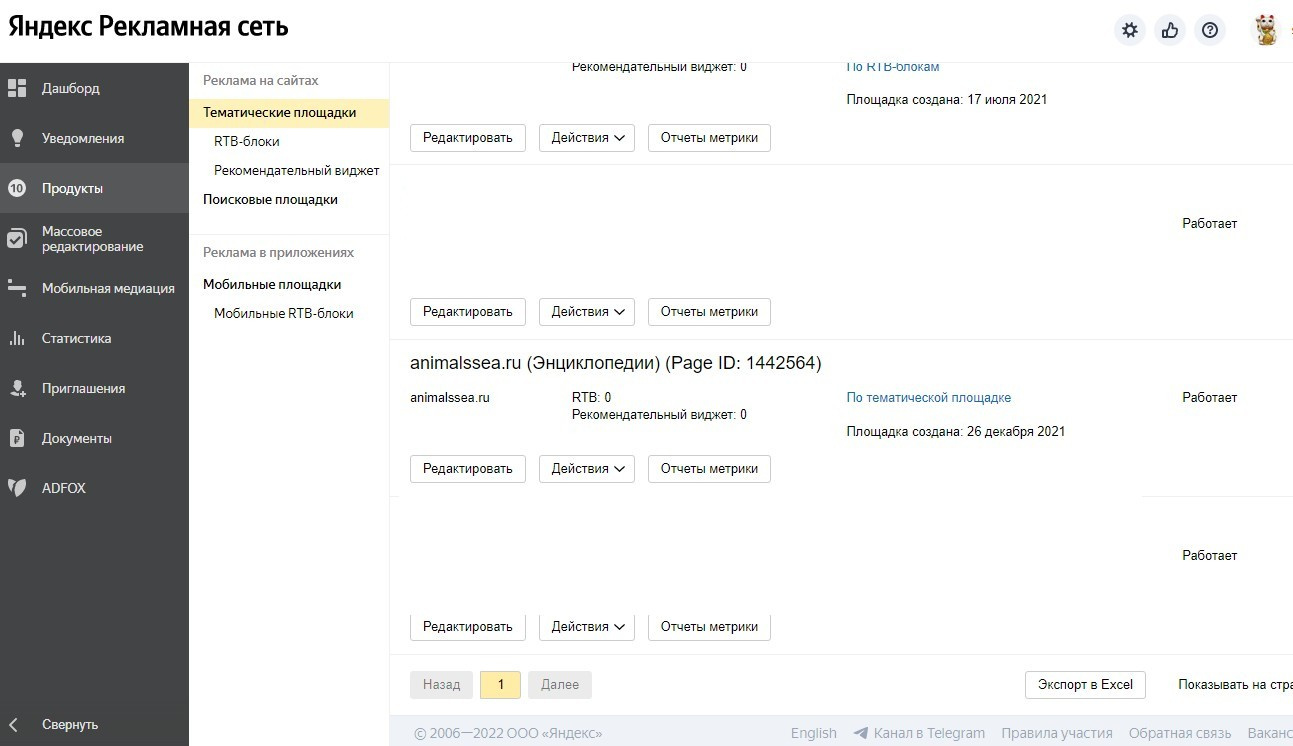
Task: Click the Реклама на сайтах heading
Action: 261,81
